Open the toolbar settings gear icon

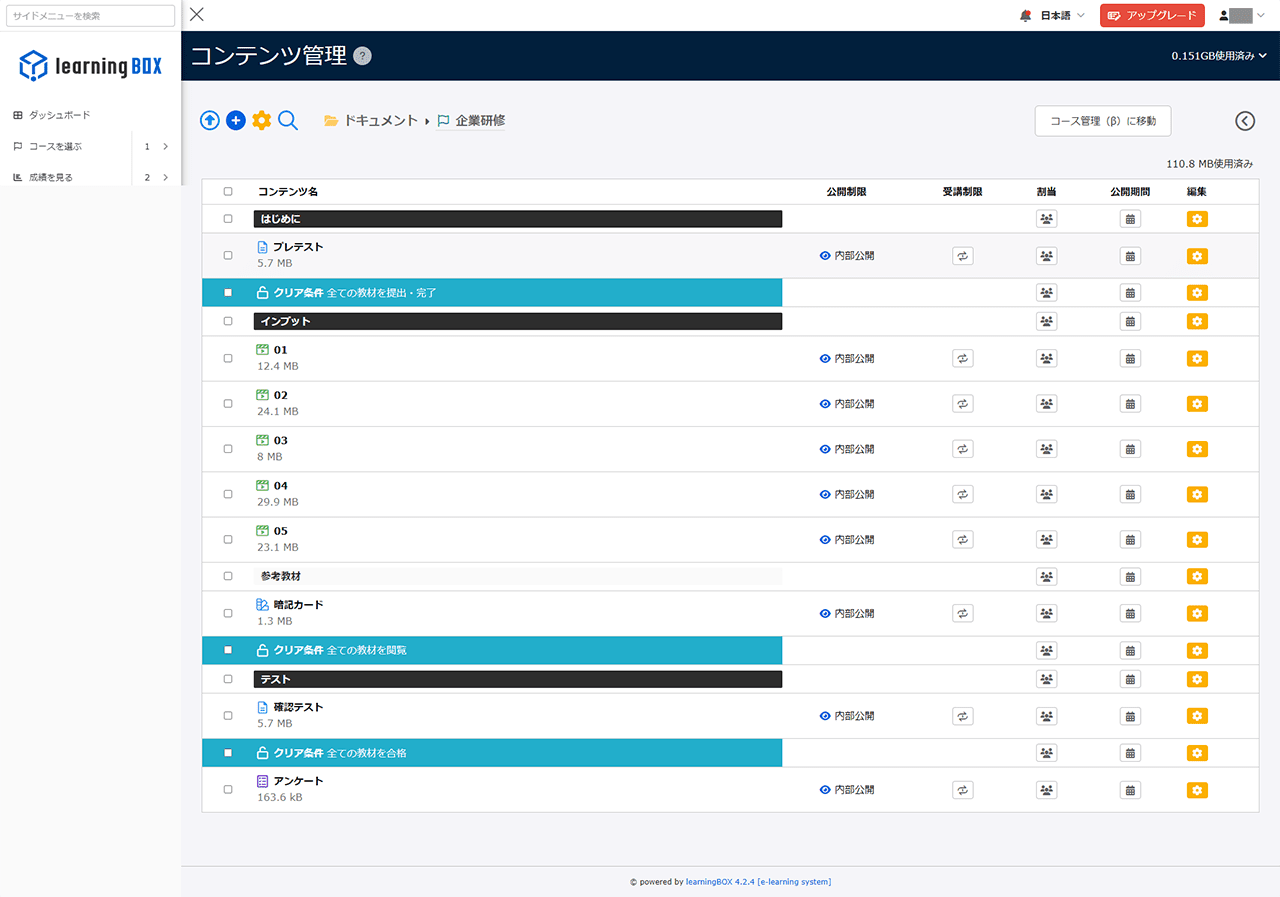(x=262, y=120)
